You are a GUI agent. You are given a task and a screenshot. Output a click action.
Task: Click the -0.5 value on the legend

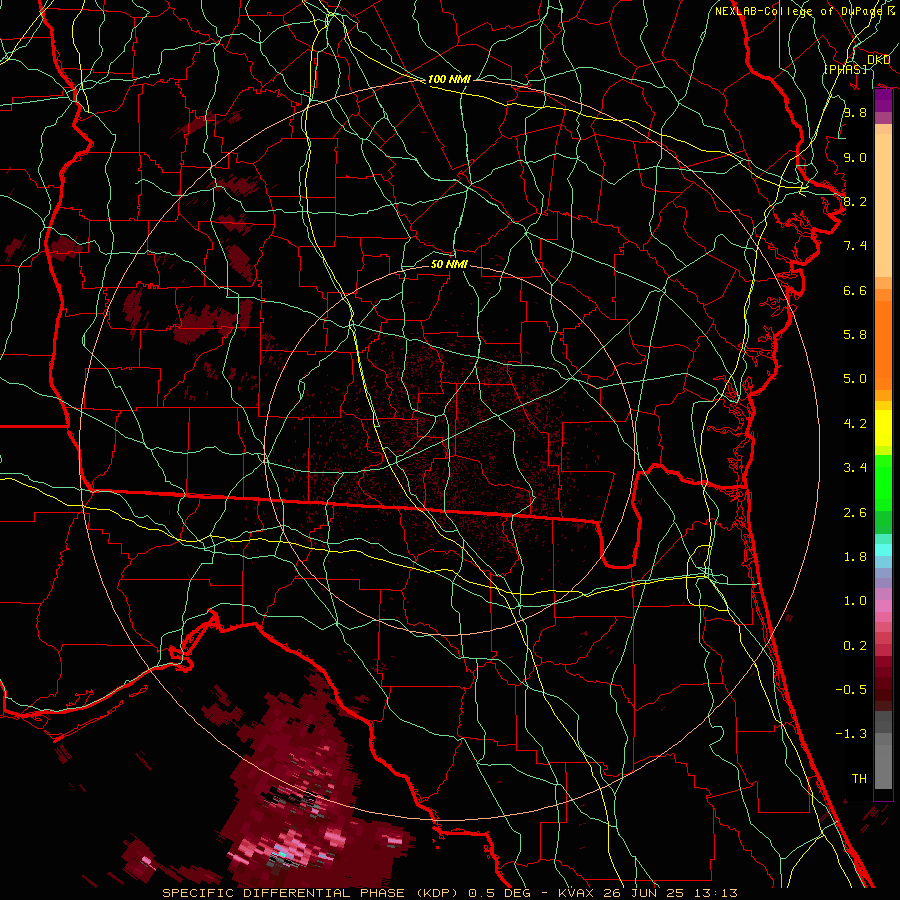[851, 690]
